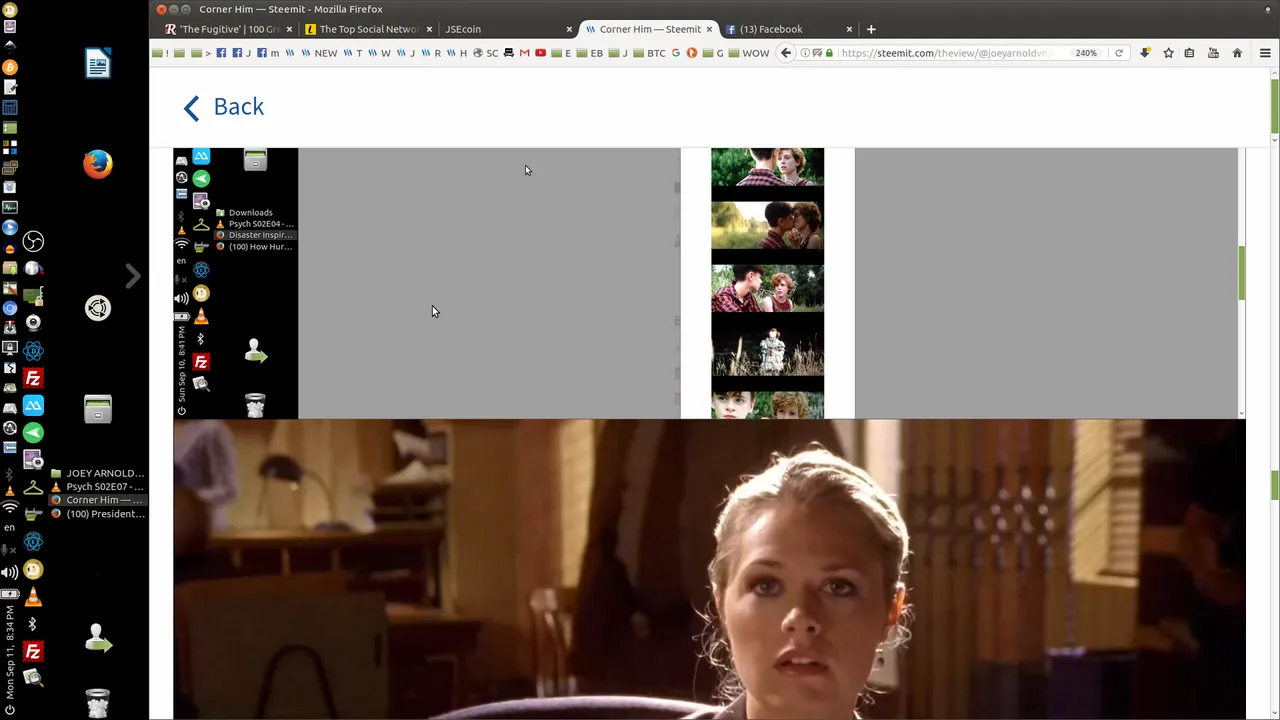Open the Gmail bookmark icon
This screenshot has width=1280, height=720.
pyautogui.click(x=524, y=53)
